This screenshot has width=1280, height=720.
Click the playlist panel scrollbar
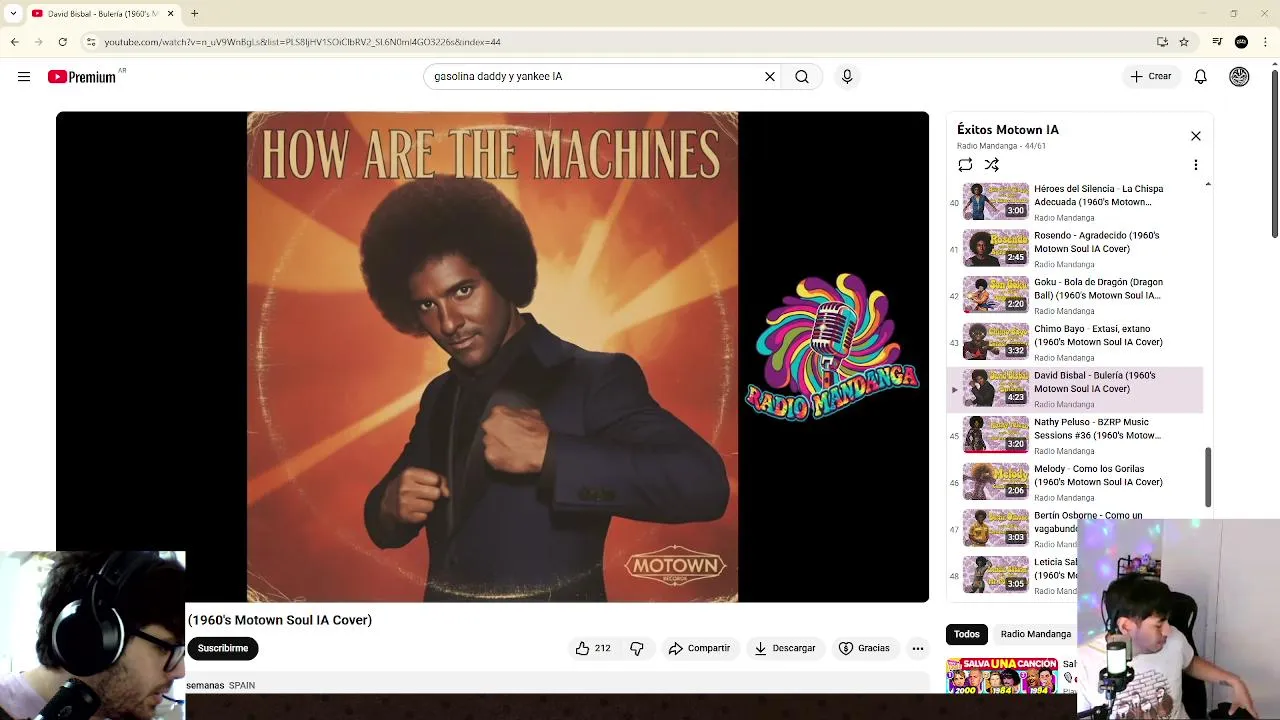pyautogui.click(x=1207, y=477)
